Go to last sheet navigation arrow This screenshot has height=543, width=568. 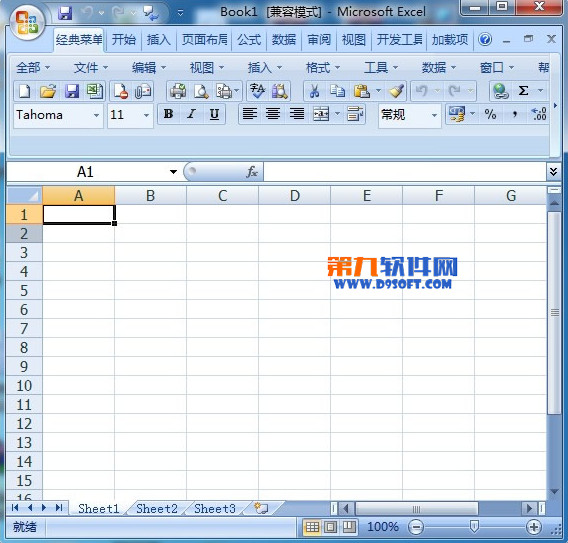59,508
